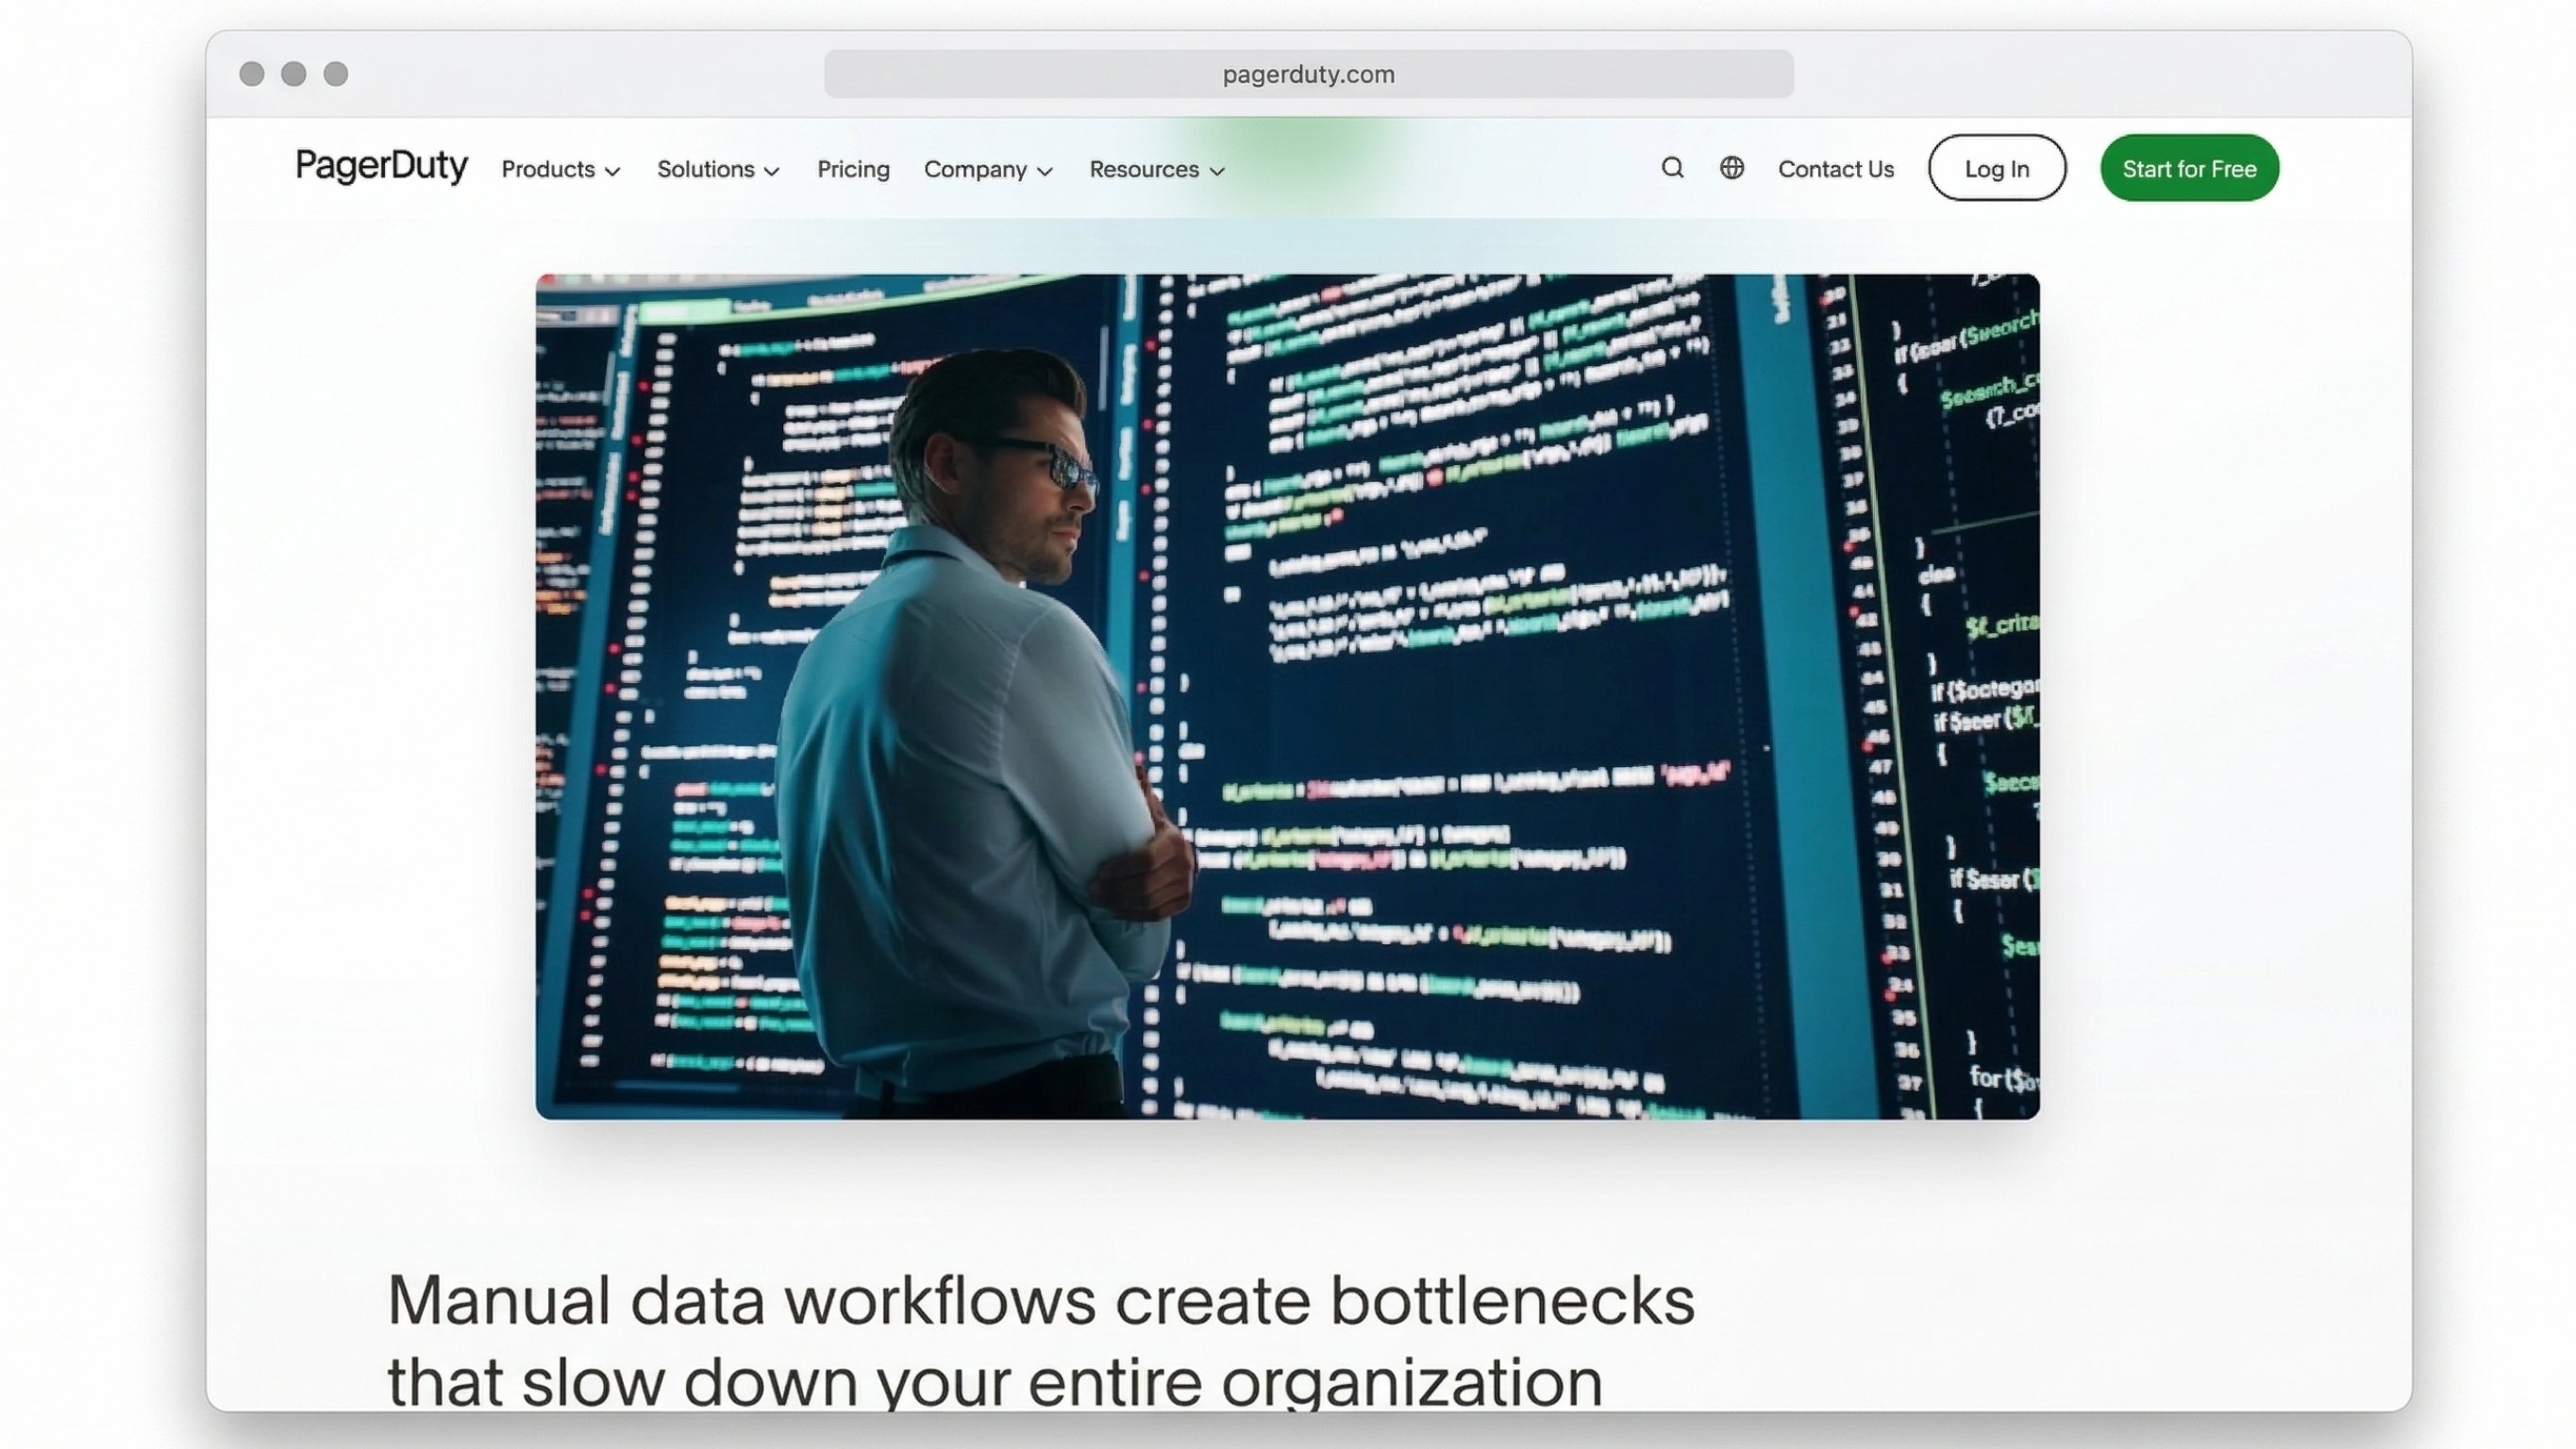Click the red window close dot
The width and height of the screenshot is (2576, 1449).
[252, 74]
